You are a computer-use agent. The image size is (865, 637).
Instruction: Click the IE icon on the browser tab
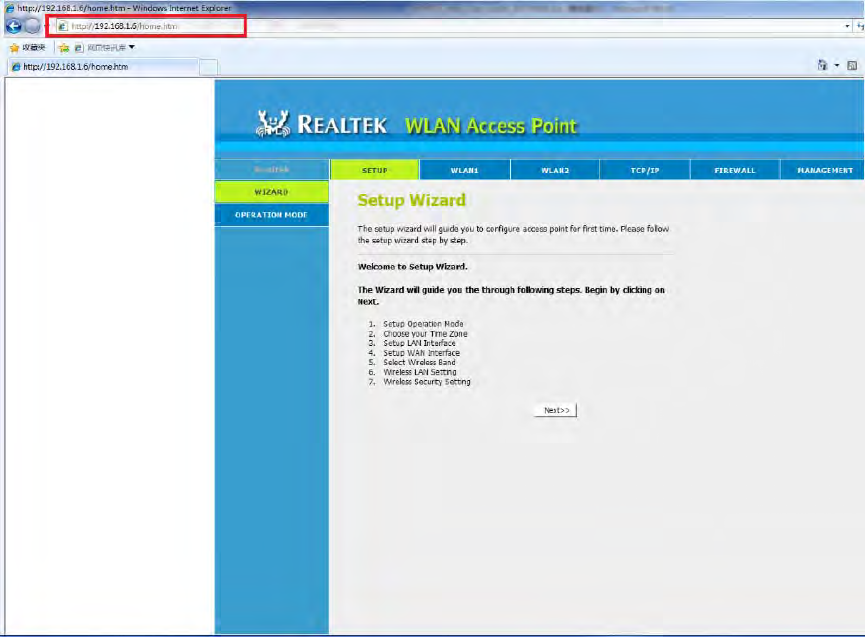pos(16,67)
